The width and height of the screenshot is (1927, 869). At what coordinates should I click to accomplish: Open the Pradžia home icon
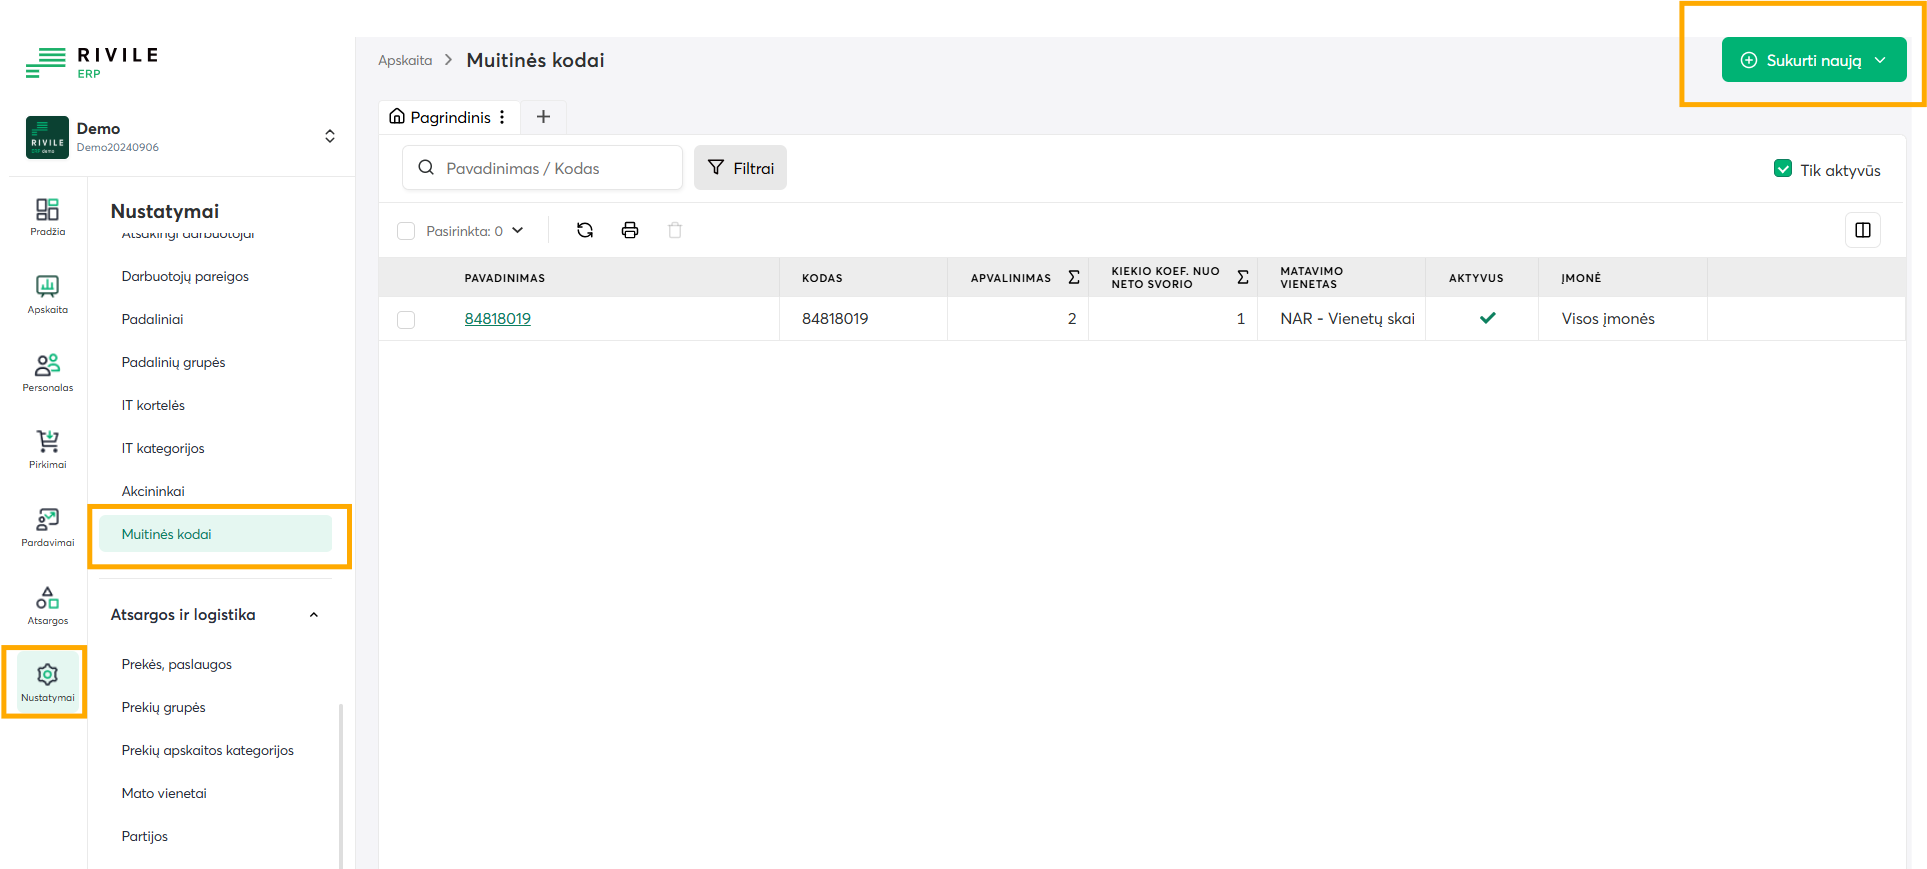click(47, 216)
